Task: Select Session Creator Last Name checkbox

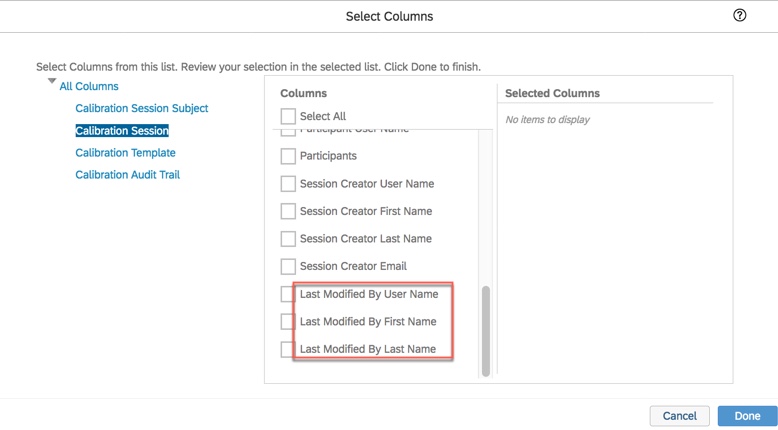Action: pyautogui.click(x=288, y=239)
